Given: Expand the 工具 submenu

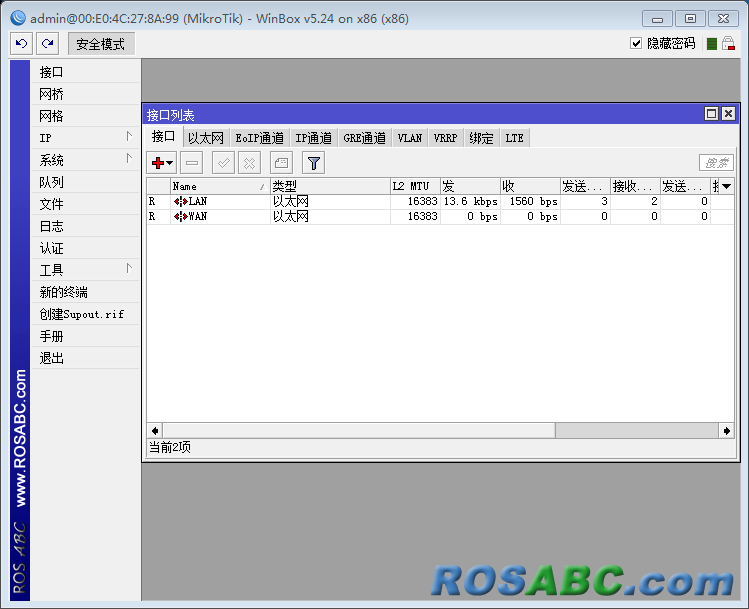Looking at the screenshot, I should (x=86, y=270).
